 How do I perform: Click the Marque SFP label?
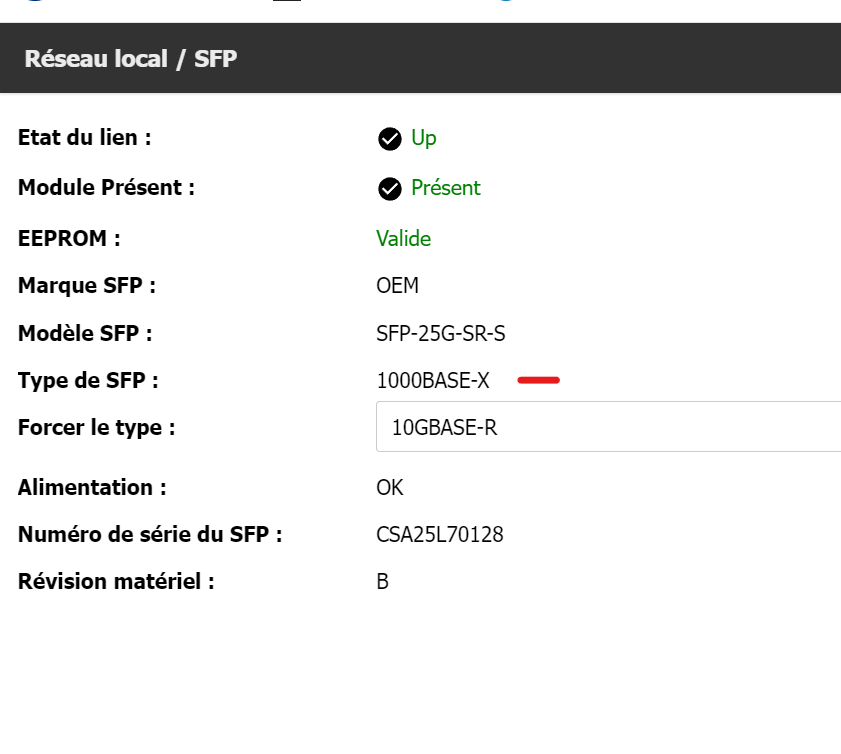pyautogui.click(x=87, y=286)
